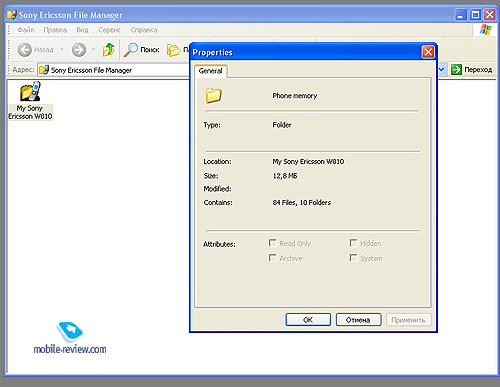Click the Отмена cancel button

pyautogui.click(x=358, y=320)
